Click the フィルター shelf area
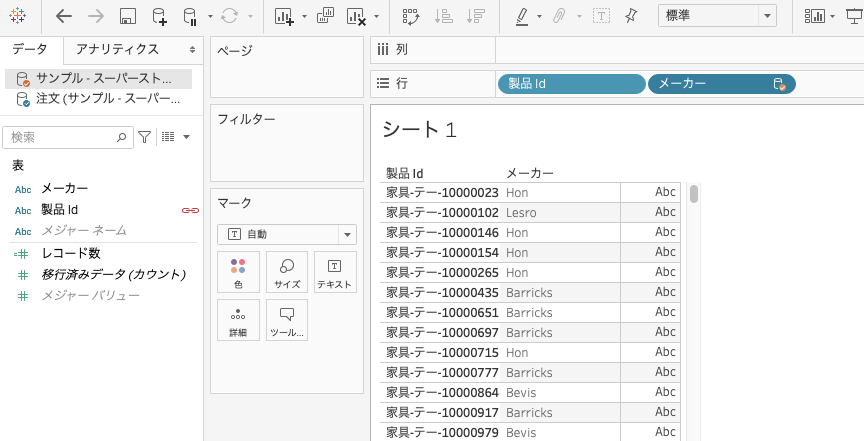Image resolution: width=864 pixels, height=441 pixels. pos(287,143)
